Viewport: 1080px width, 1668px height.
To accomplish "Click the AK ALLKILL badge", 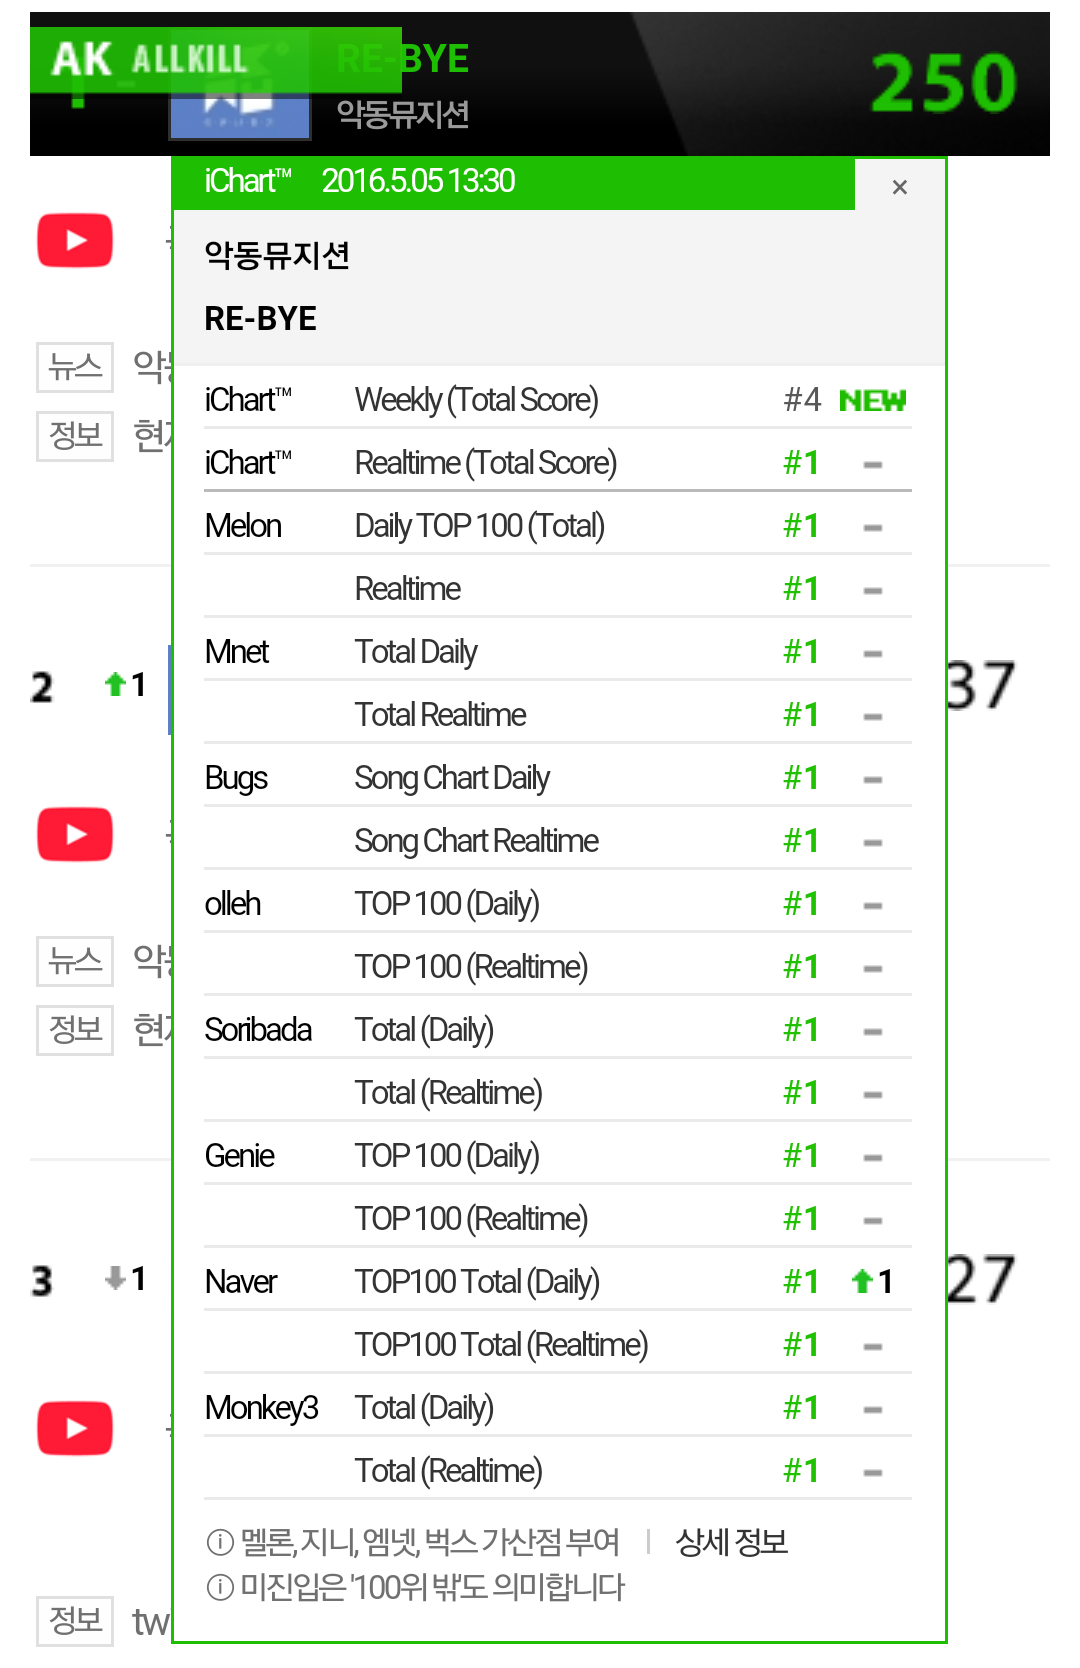I will pos(150,60).
